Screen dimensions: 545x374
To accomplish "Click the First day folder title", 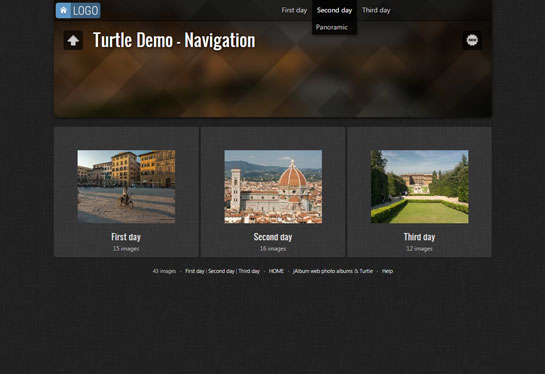I will pos(126,237).
